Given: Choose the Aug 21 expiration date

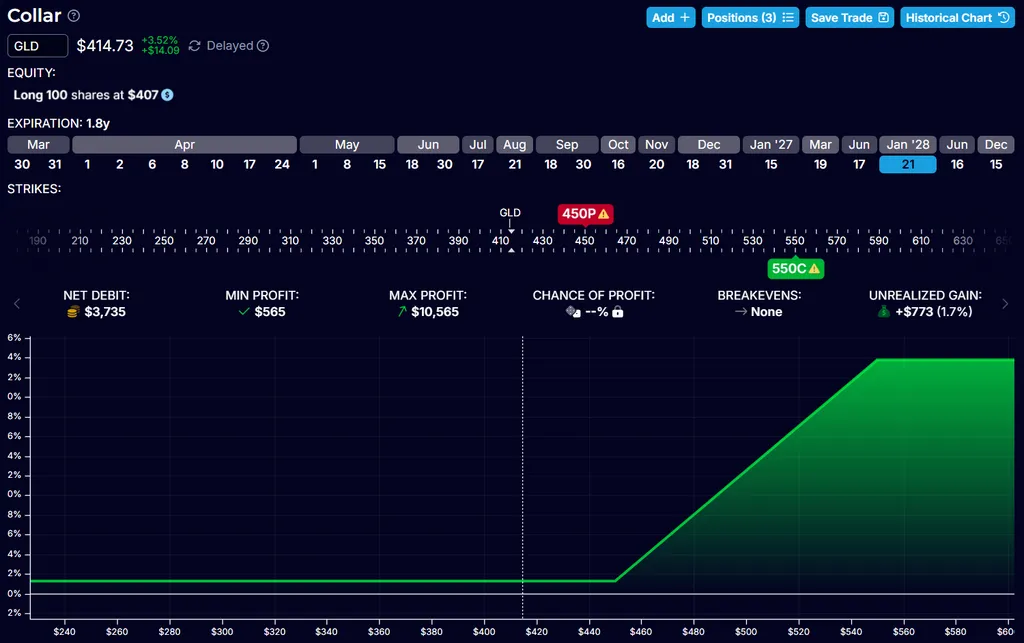Looking at the screenshot, I should coord(514,164).
